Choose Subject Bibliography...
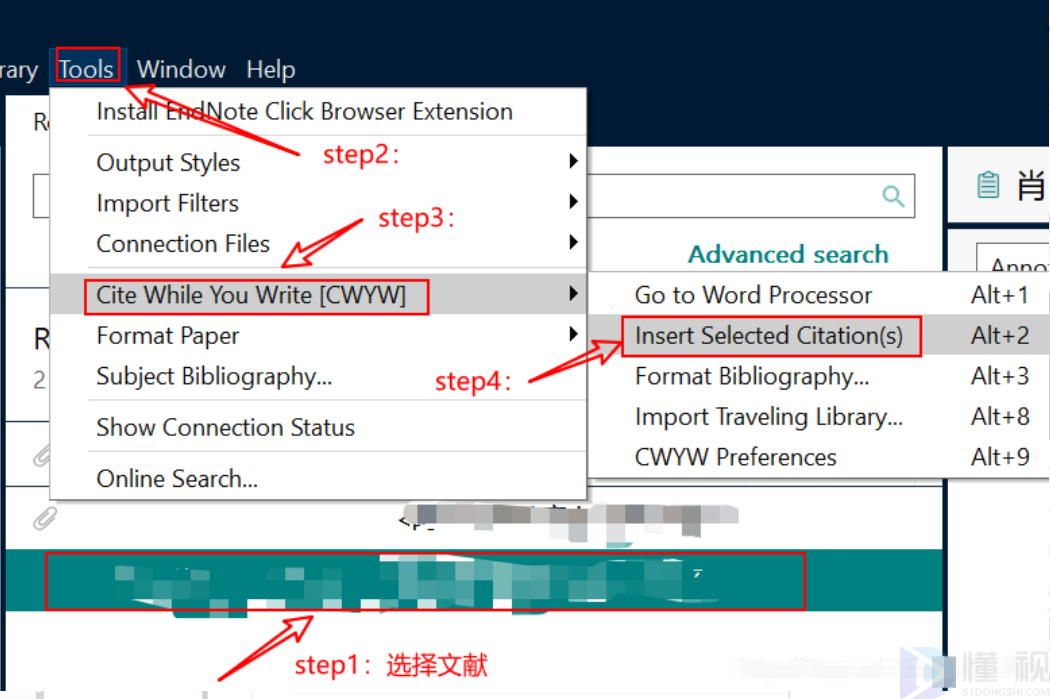Viewport: 1050px width, 699px height. [214, 376]
